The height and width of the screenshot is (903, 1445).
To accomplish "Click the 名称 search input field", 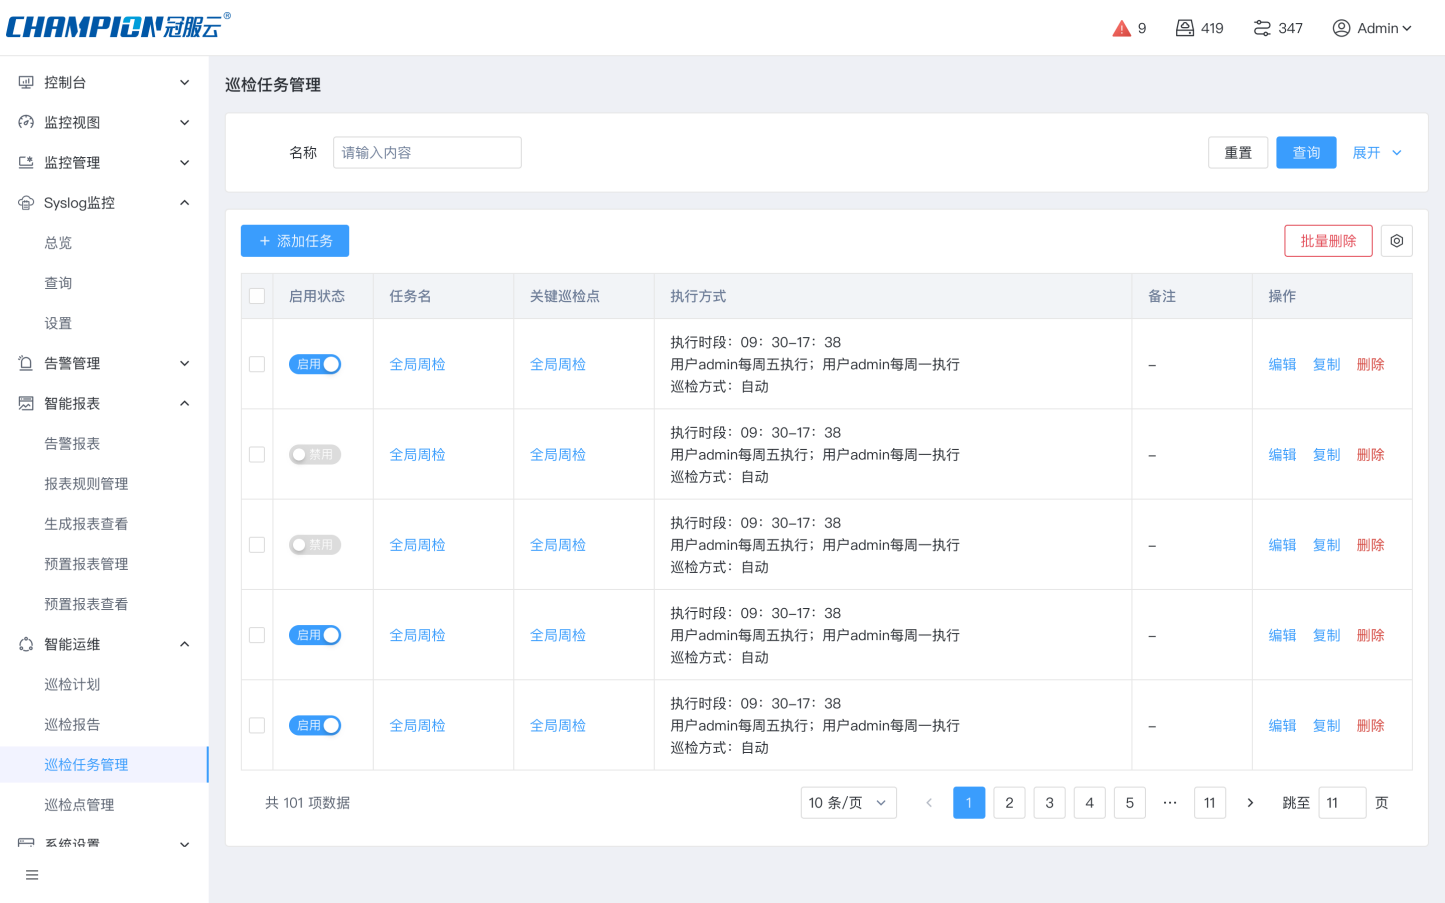I will click(427, 153).
